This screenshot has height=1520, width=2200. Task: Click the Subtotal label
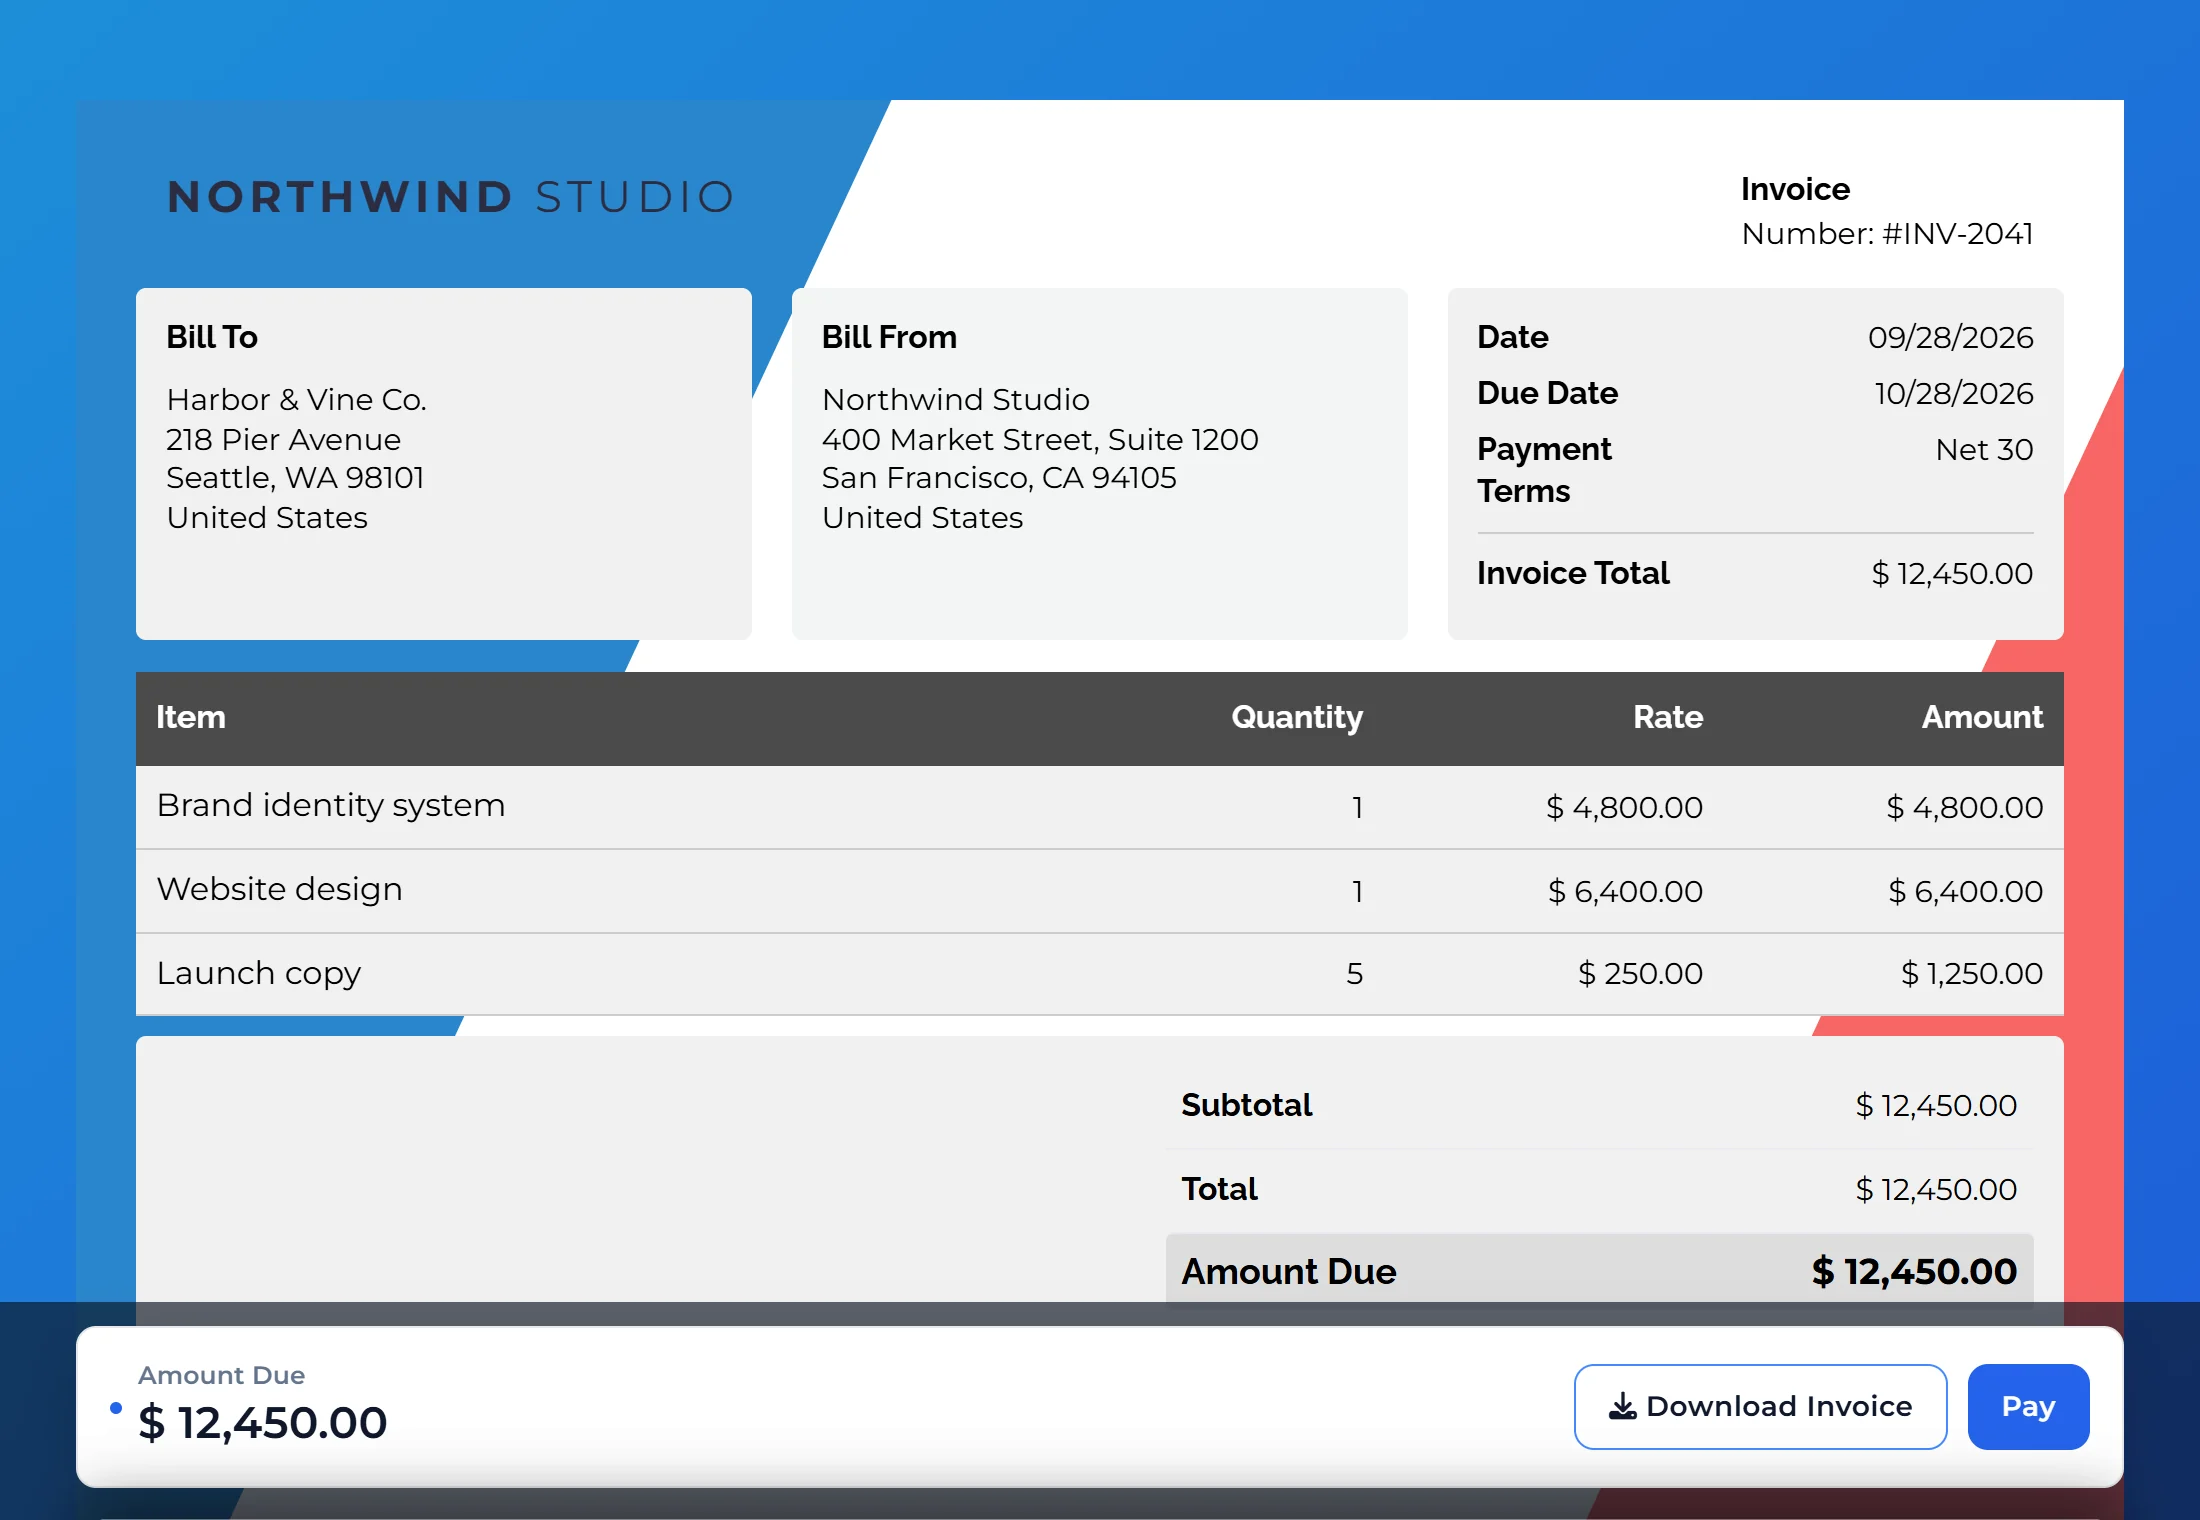coord(1247,1105)
